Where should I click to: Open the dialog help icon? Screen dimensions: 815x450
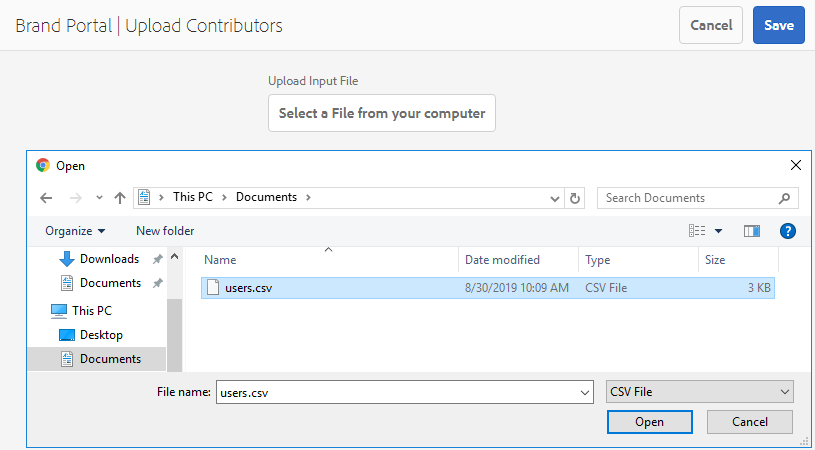[787, 231]
